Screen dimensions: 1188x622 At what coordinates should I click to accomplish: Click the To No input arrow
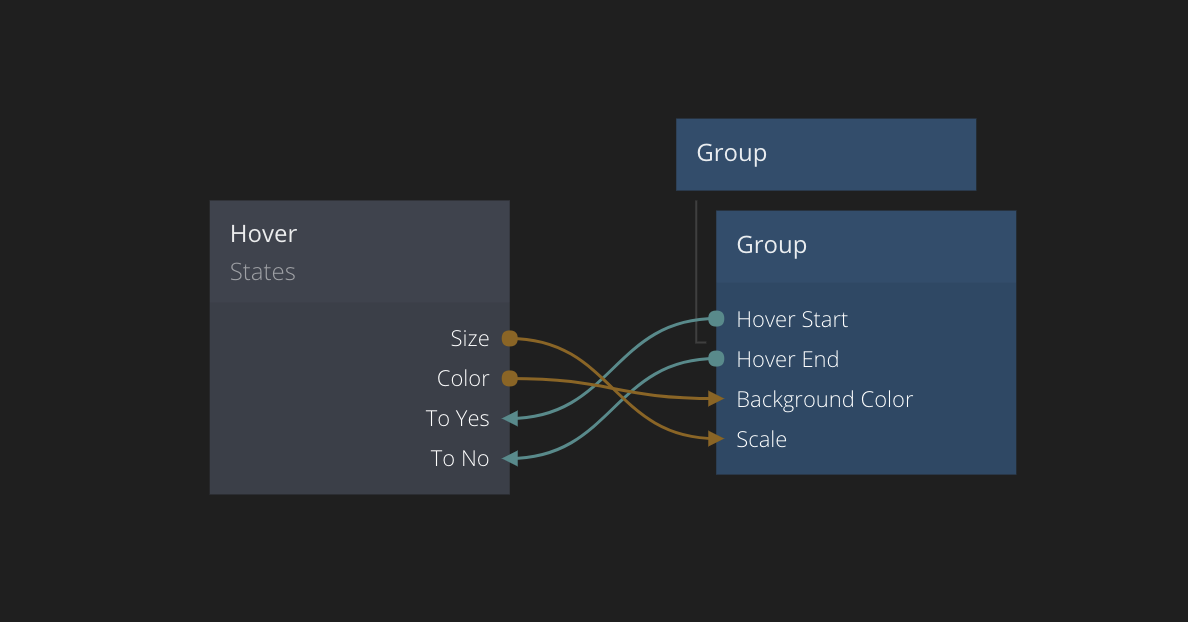click(x=510, y=458)
